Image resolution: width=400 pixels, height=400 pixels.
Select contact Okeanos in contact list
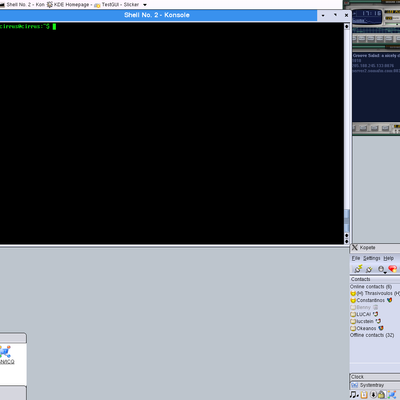point(366,328)
